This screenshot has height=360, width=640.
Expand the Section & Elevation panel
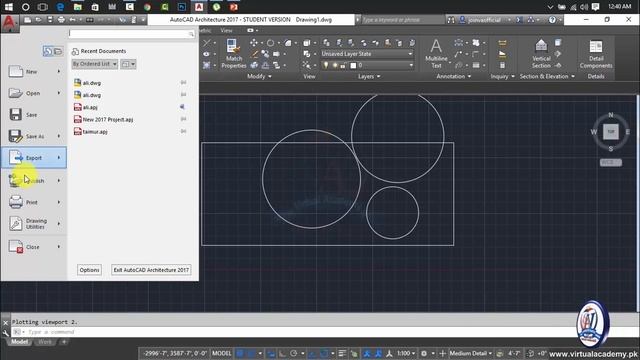click(547, 76)
